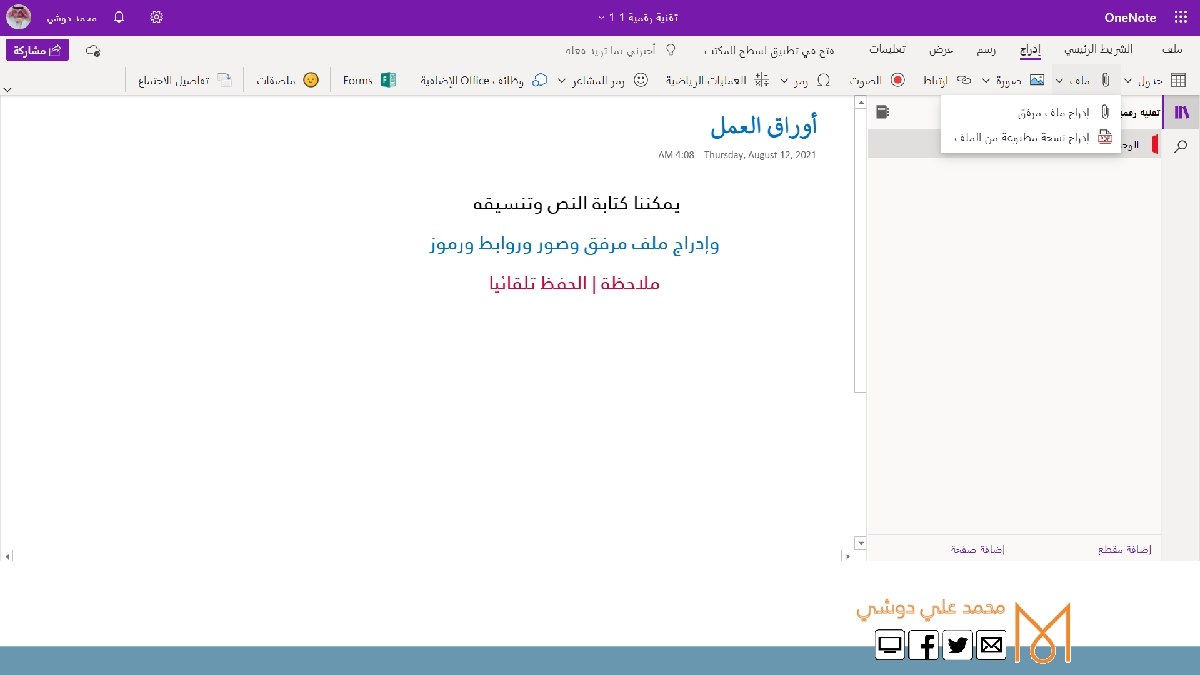Click the Add page link
Screen dimensions: 1200x675
click(x=977, y=549)
